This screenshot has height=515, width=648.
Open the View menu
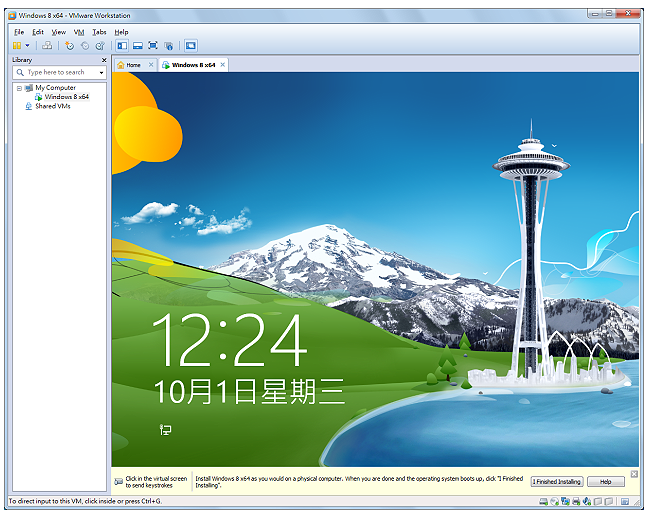(58, 32)
